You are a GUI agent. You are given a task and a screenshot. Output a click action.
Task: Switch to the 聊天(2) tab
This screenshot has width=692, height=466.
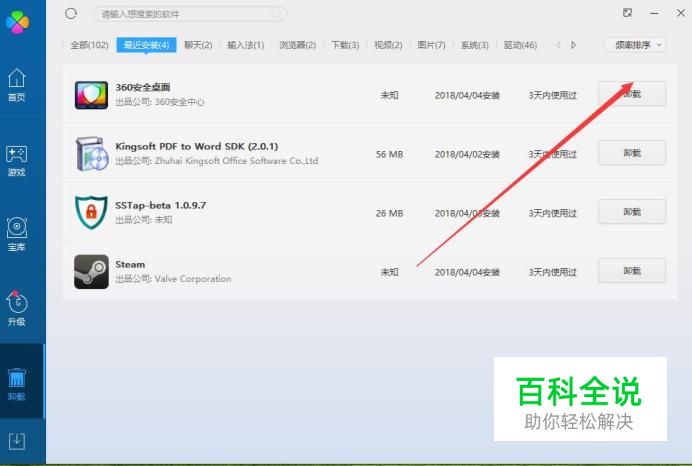(x=198, y=45)
